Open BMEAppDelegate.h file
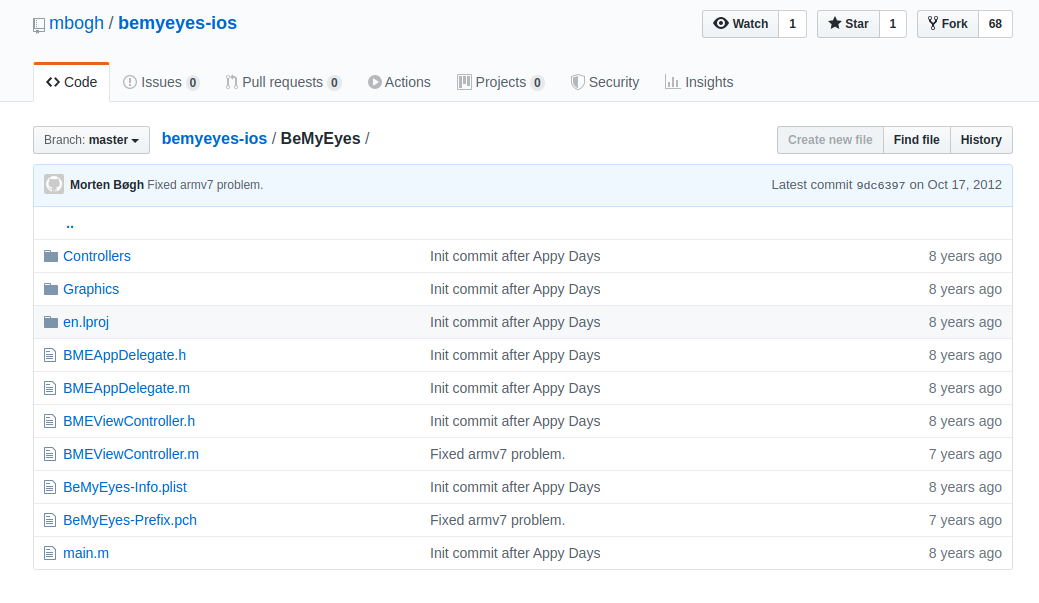The image size is (1039, 603). (x=125, y=355)
